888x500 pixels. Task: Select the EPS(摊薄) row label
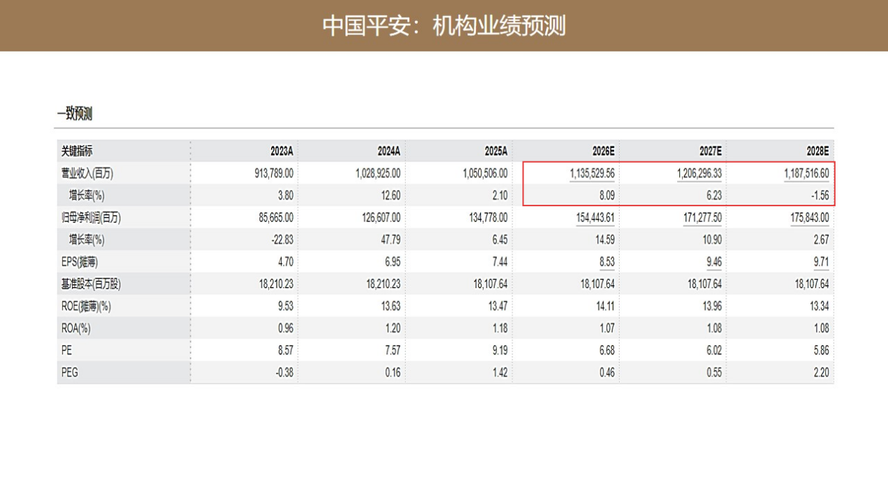click(80, 262)
